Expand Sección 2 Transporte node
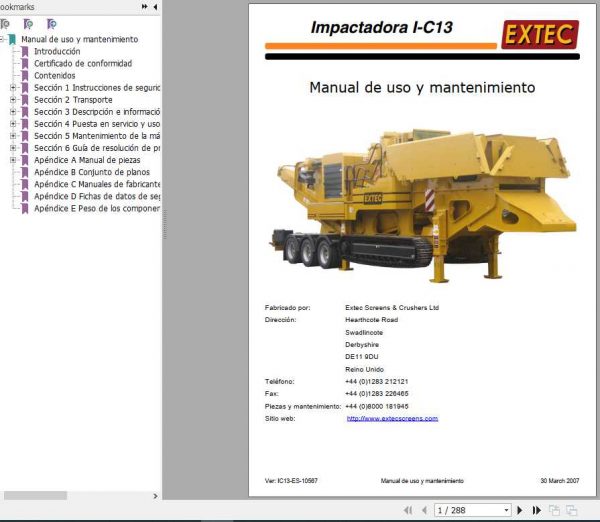 (x=13, y=100)
